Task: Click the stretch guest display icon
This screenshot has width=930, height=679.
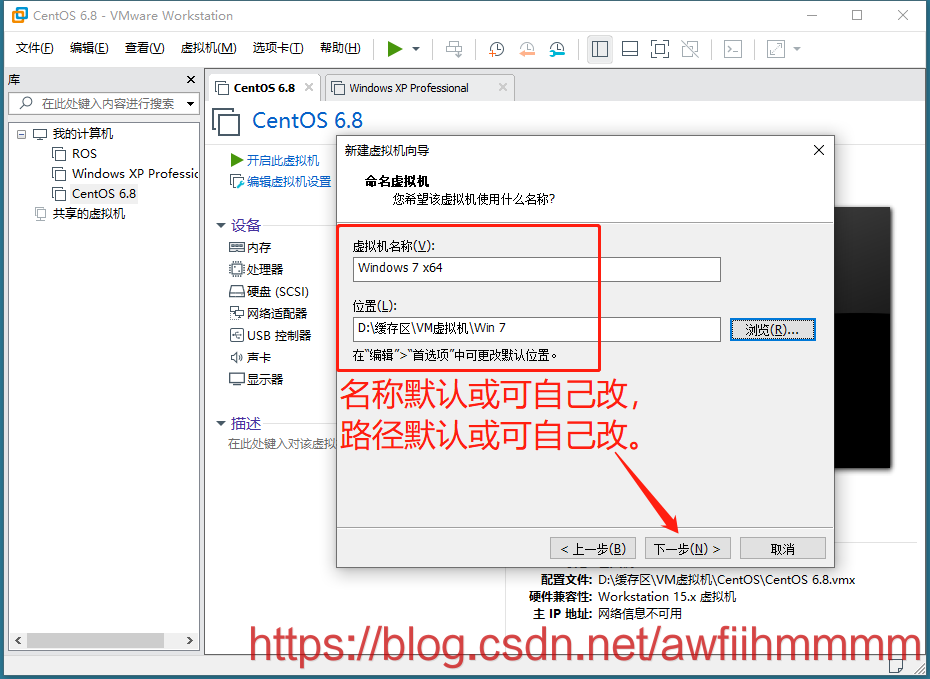Action: click(776, 49)
